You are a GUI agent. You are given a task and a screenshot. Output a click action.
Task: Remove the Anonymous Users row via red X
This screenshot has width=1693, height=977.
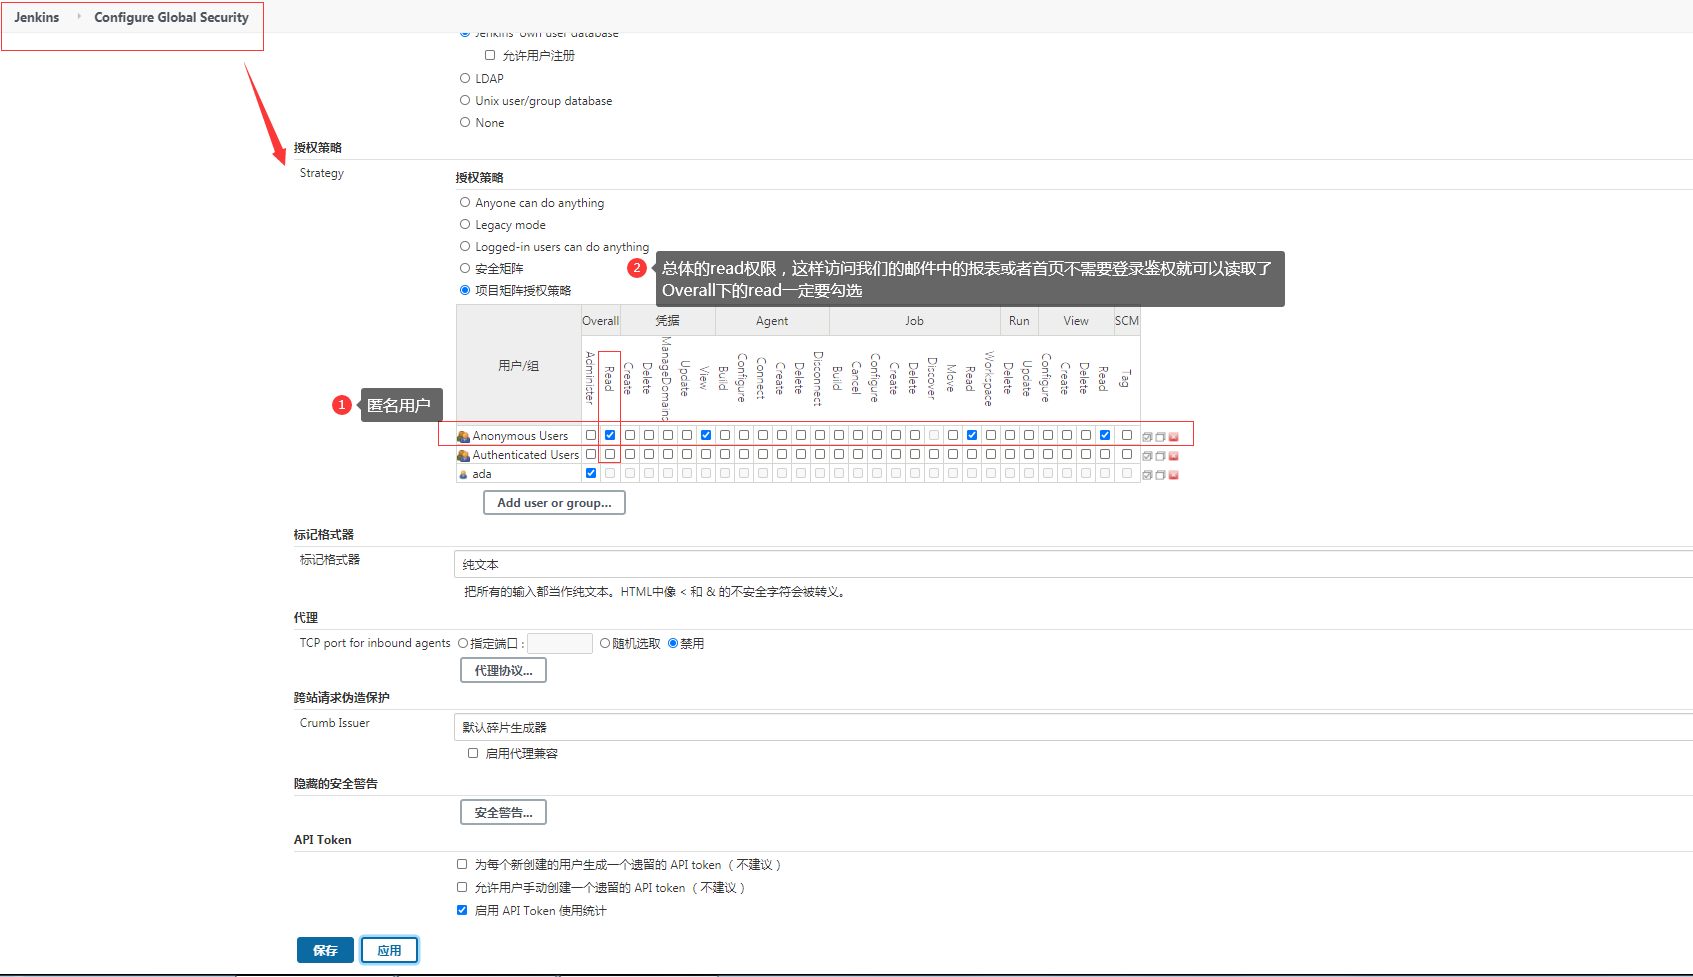click(1174, 437)
